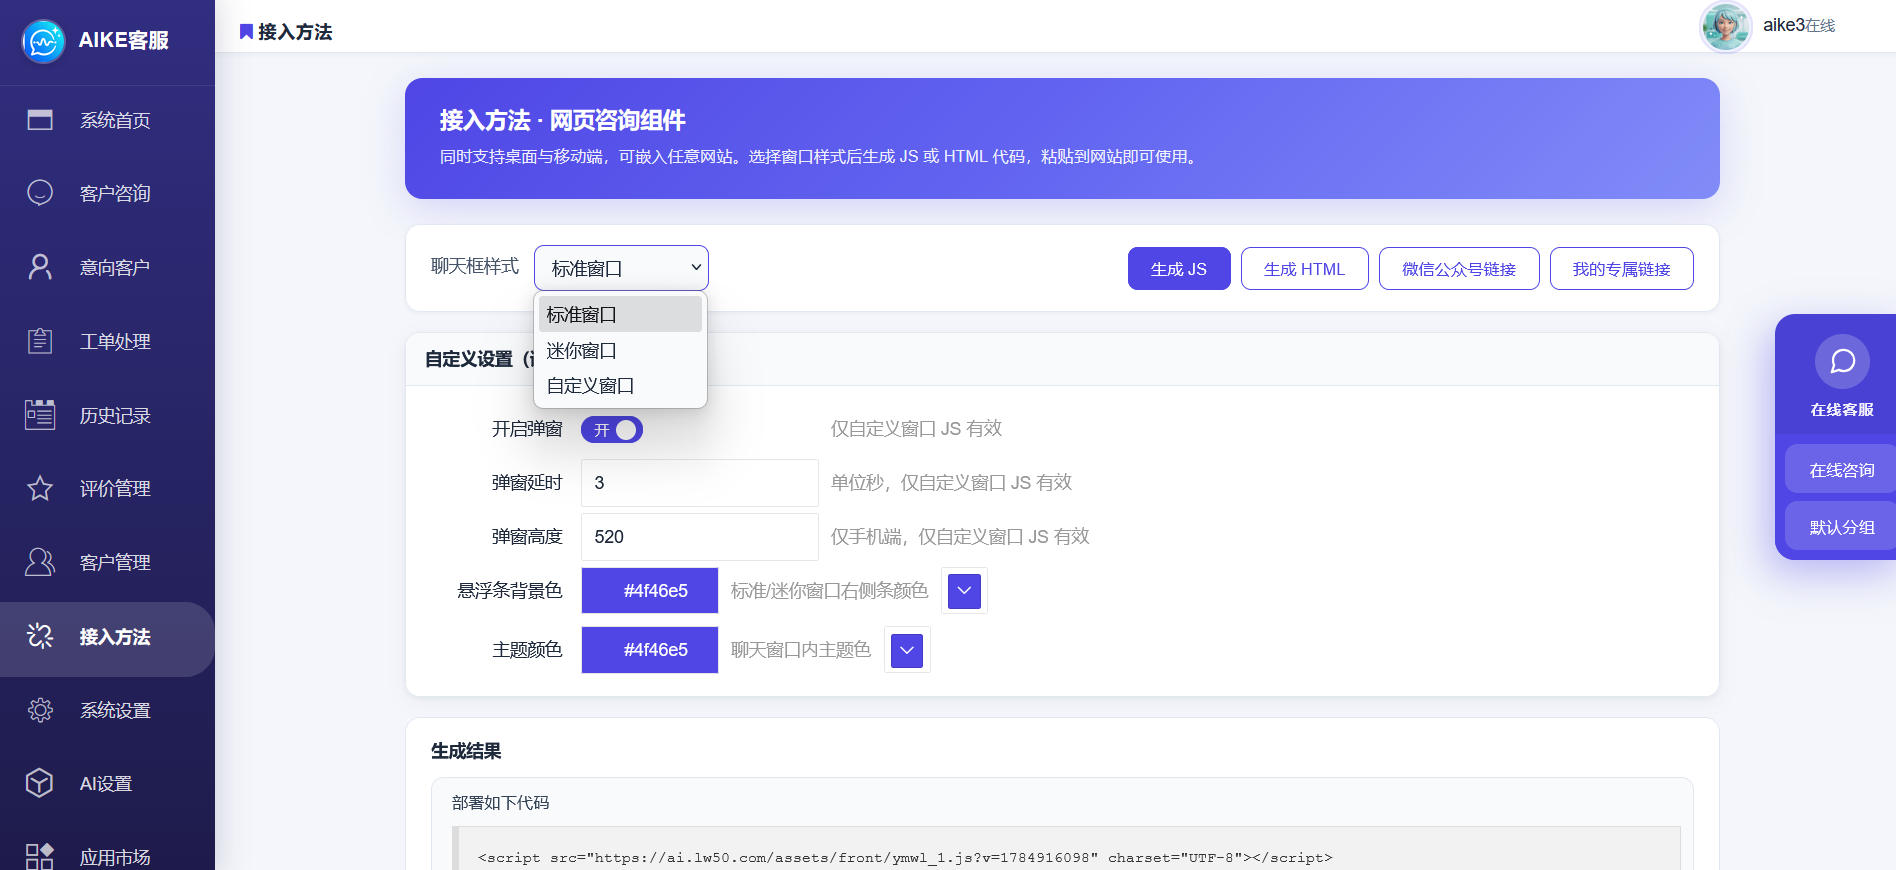Click the 意向客户 person icon
The height and width of the screenshot is (870, 1896).
point(40,267)
